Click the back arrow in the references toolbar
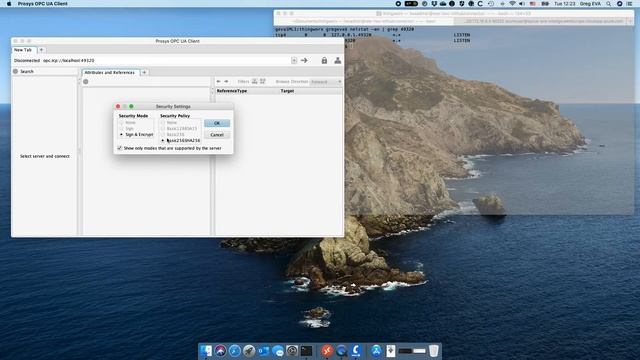The height and width of the screenshot is (360, 640). 218,82
